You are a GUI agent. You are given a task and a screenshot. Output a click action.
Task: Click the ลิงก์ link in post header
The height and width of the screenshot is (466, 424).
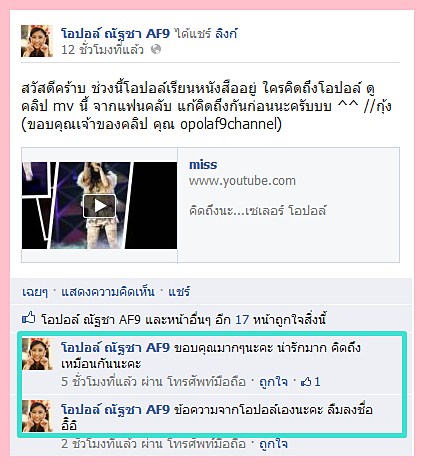tap(226, 34)
